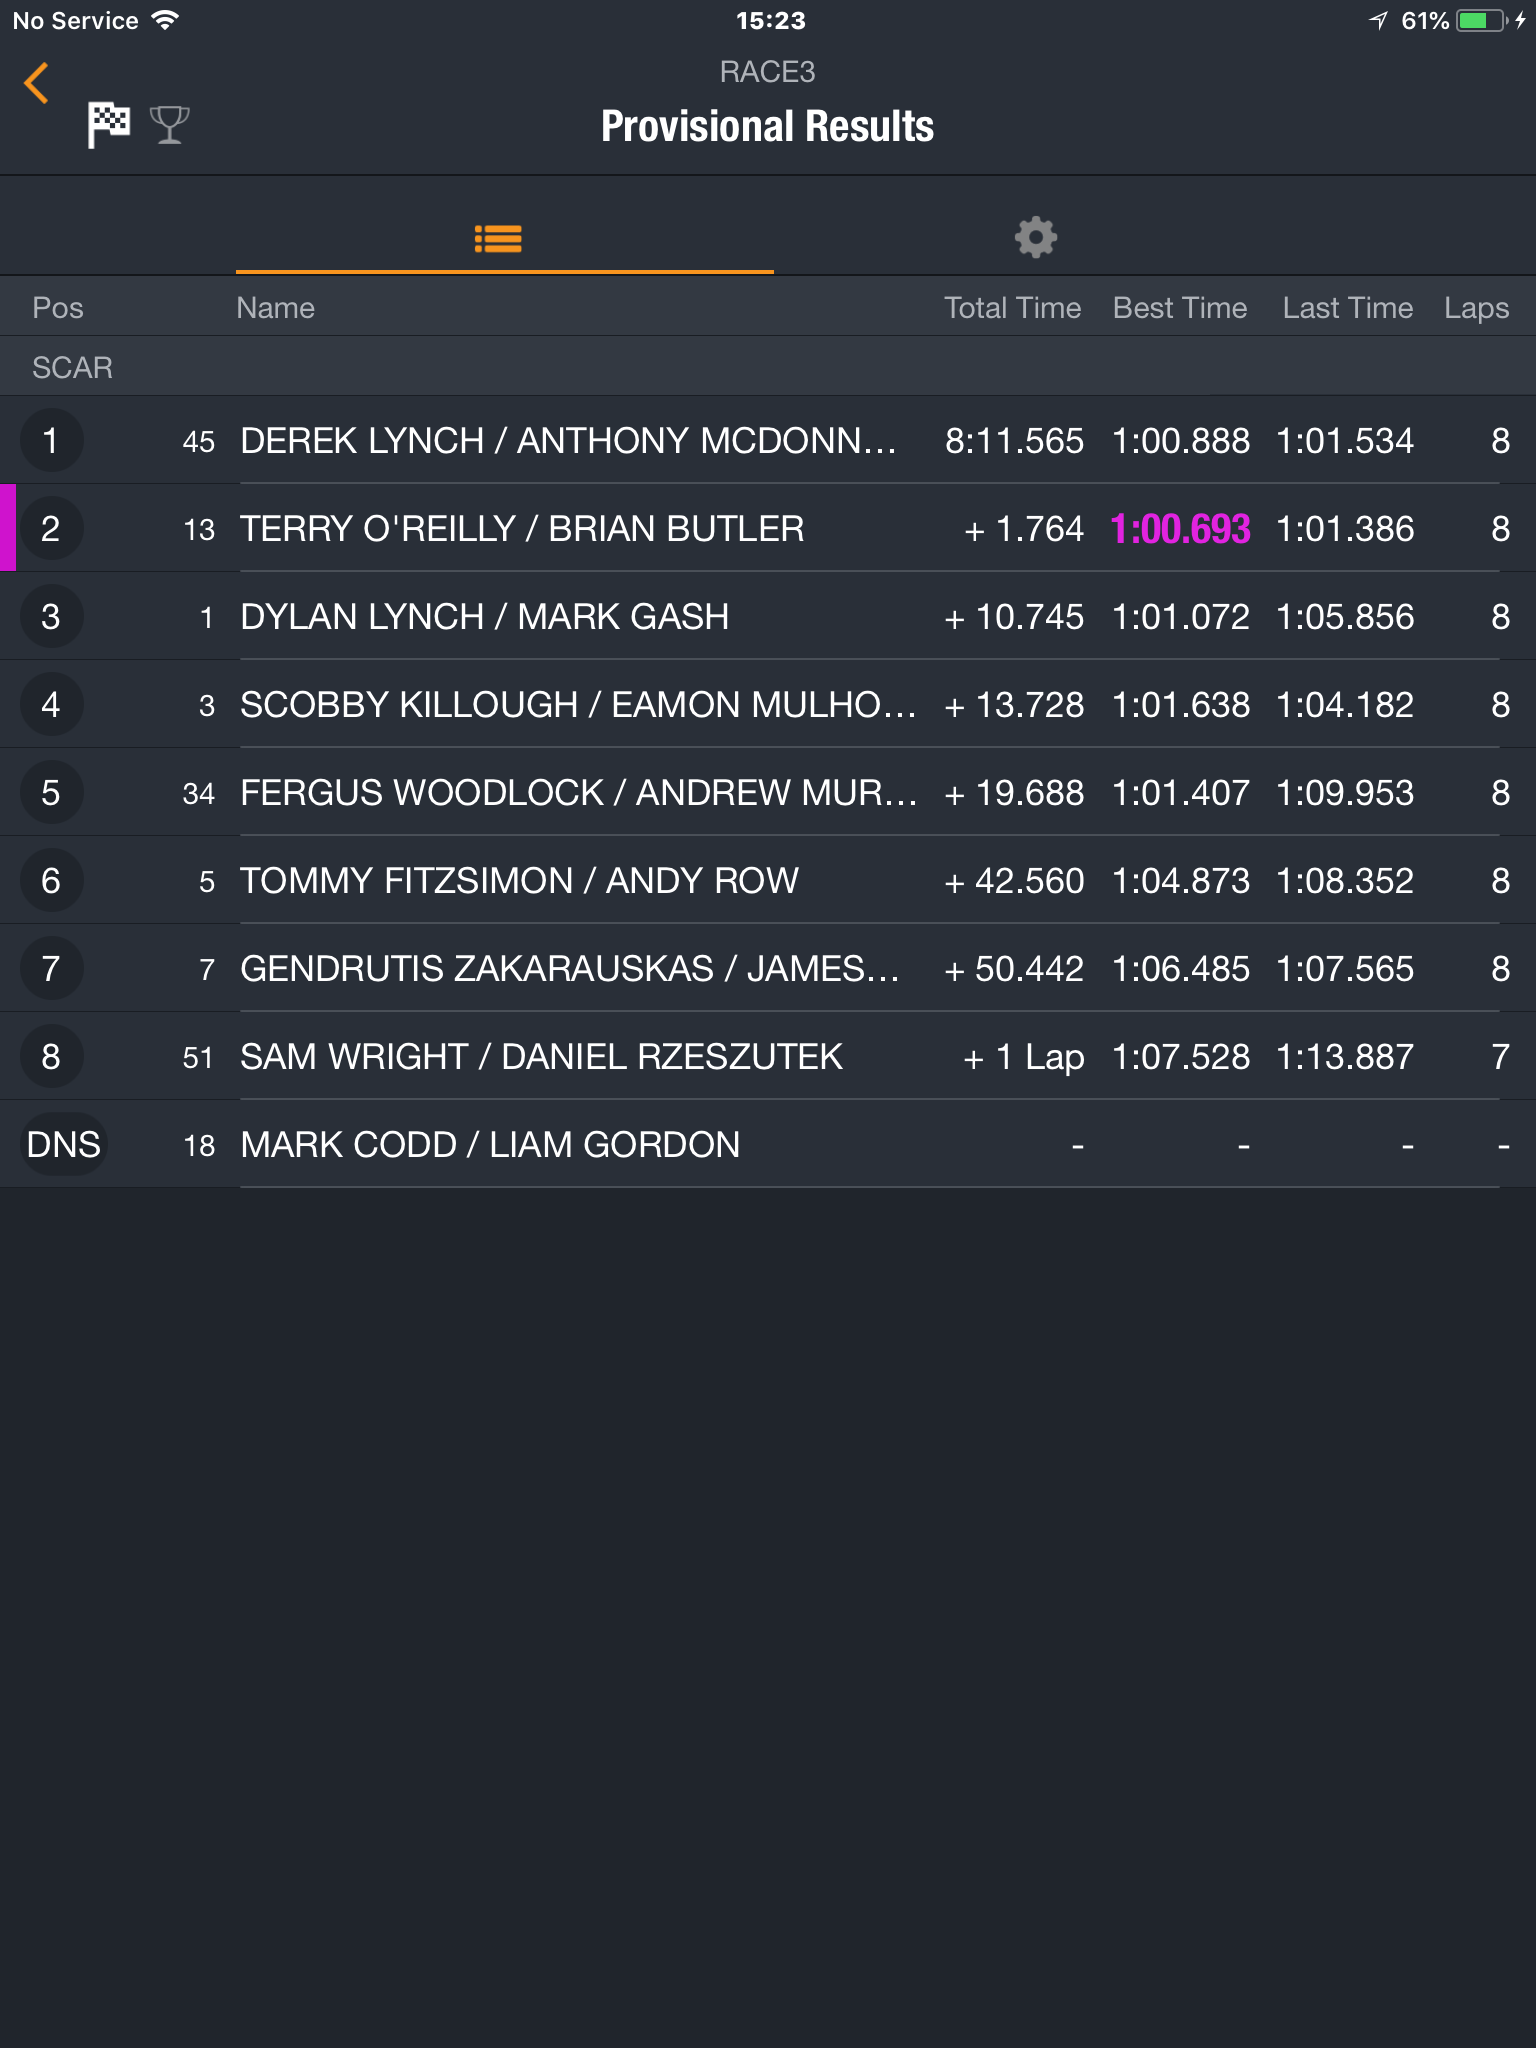This screenshot has width=1536, height=2048.
Task: Select the battery indicator in status bar
Action: click(1481, 21)
